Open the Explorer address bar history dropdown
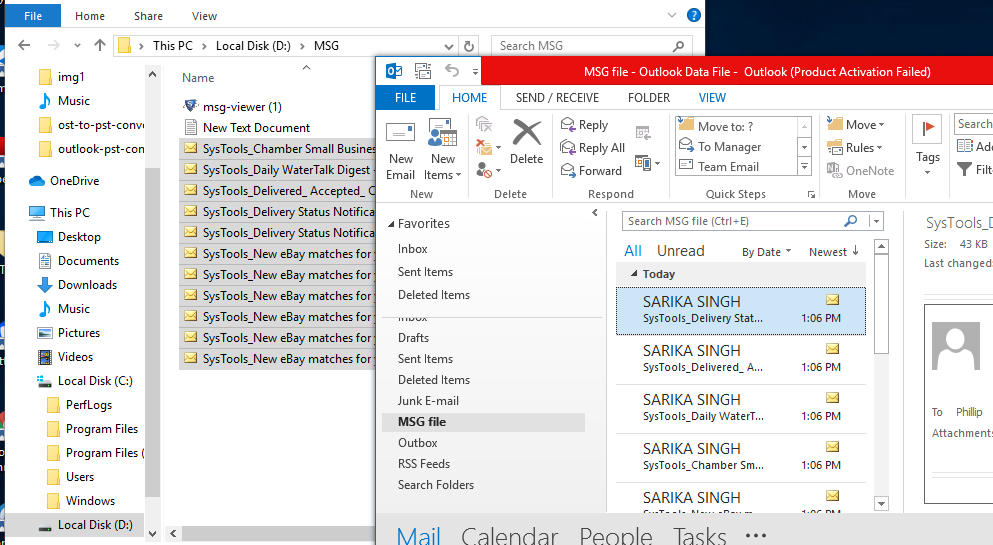This screenshot has height=545, width=993. pos(448,46)
